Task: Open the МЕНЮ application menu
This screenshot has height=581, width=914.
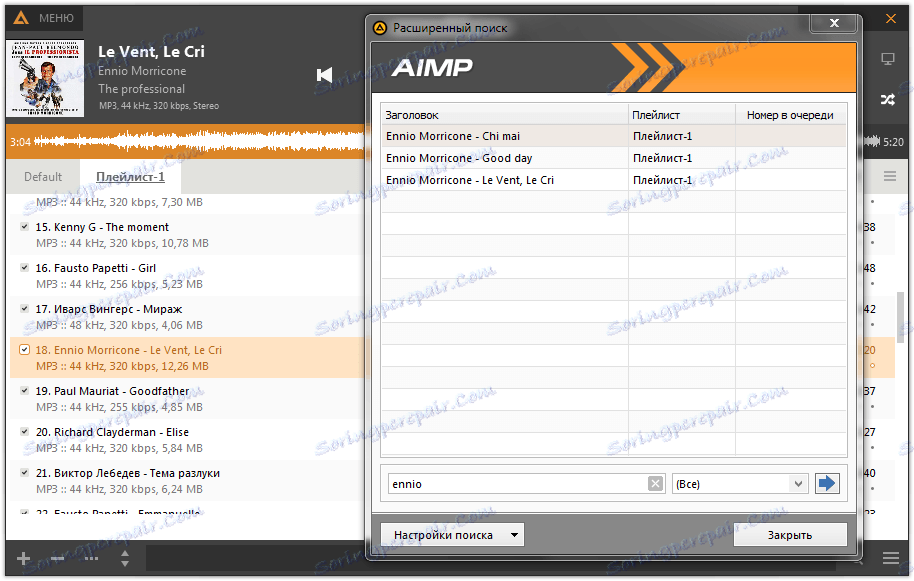Action: pos(45,17)
